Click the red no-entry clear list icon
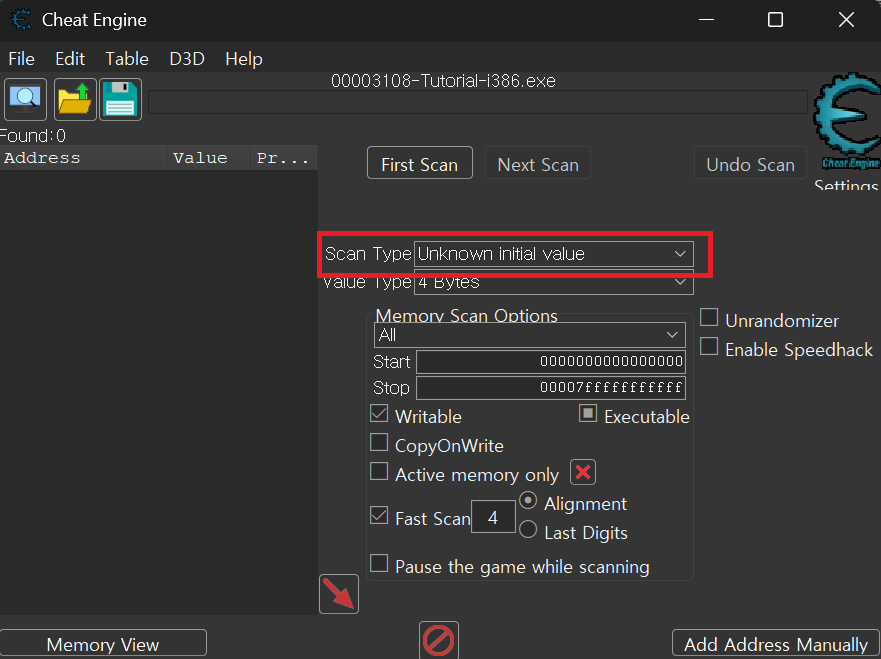The height and width of the screenshot is (659, 881). click(438, 640)
